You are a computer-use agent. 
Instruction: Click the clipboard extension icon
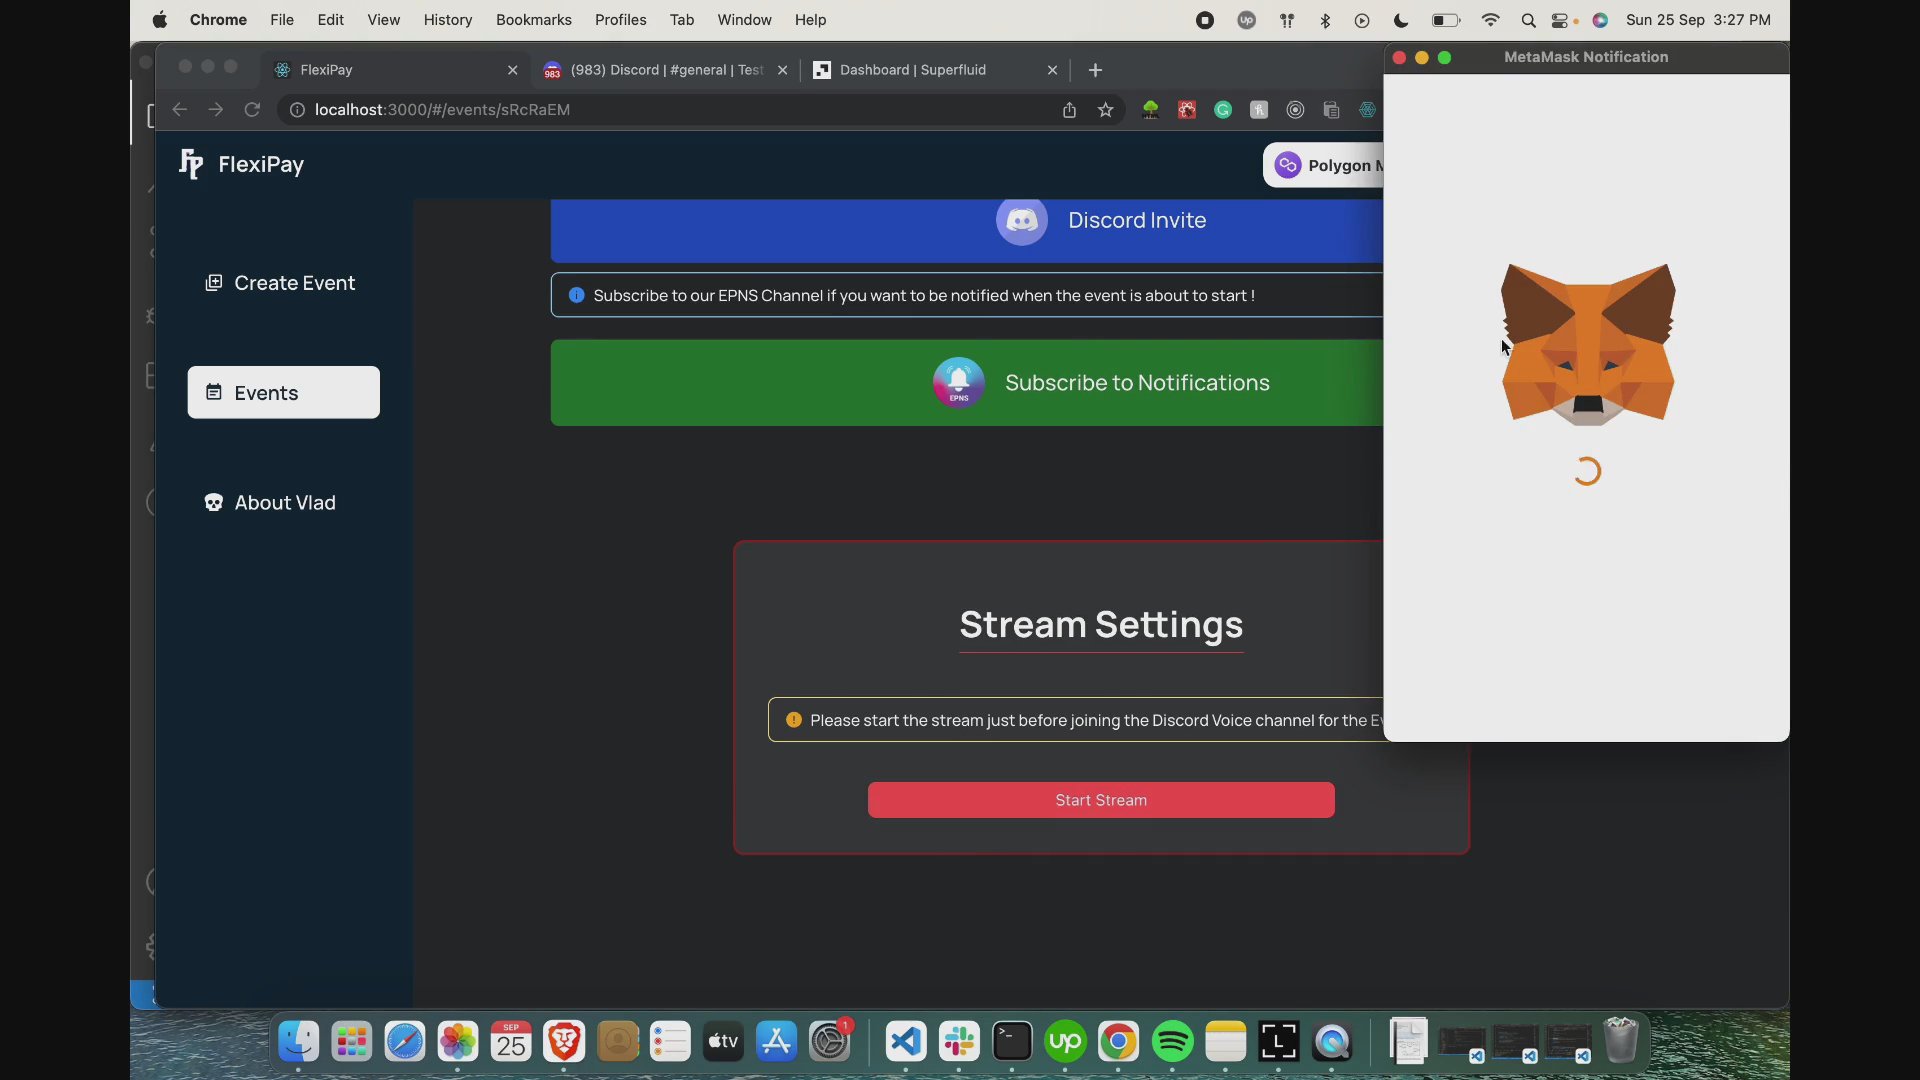pyautogui.click(x=1331, y=110)
